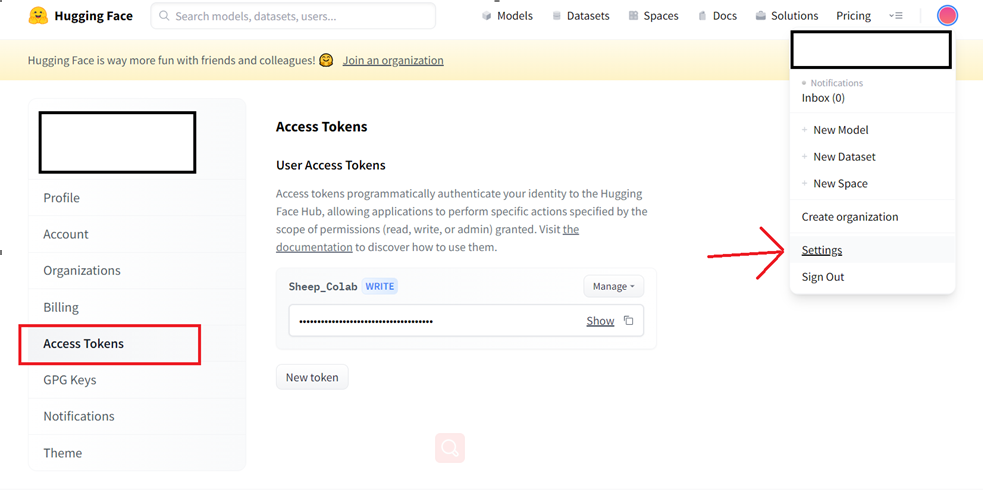Open Inbox (0) in the user menu

[x=823, y=98]
